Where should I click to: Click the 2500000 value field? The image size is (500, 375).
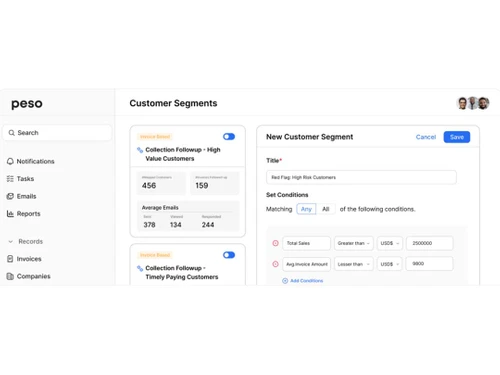coord(430,243)
